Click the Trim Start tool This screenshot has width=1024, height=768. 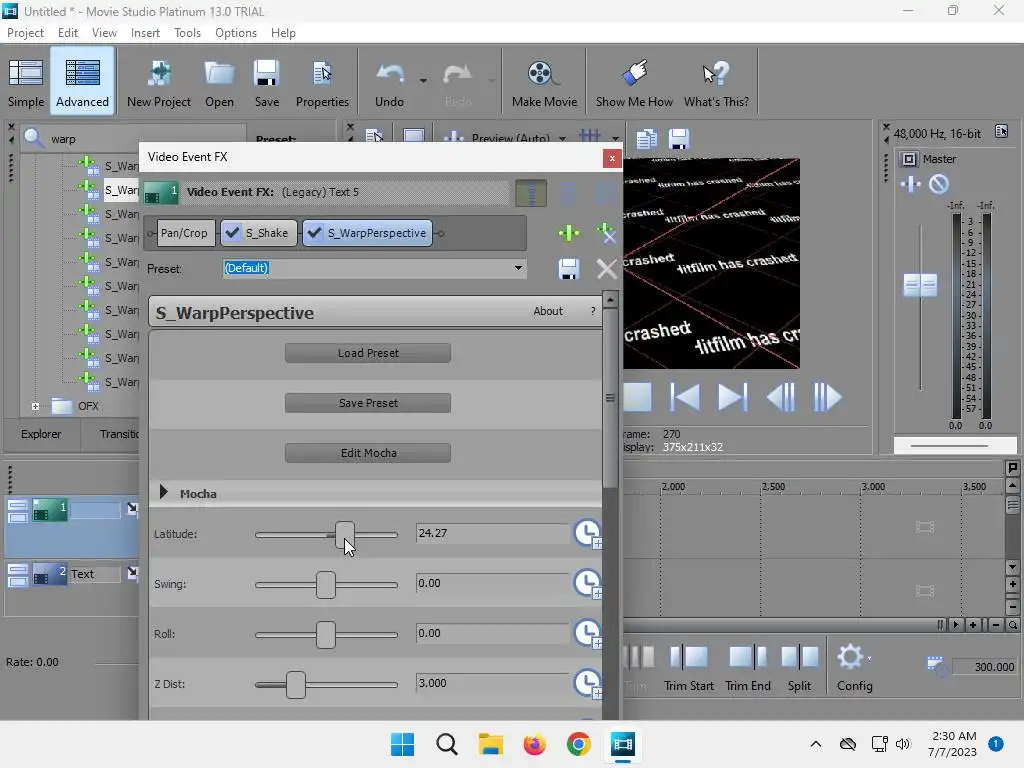pyautogui.click(x=688, y=668)
